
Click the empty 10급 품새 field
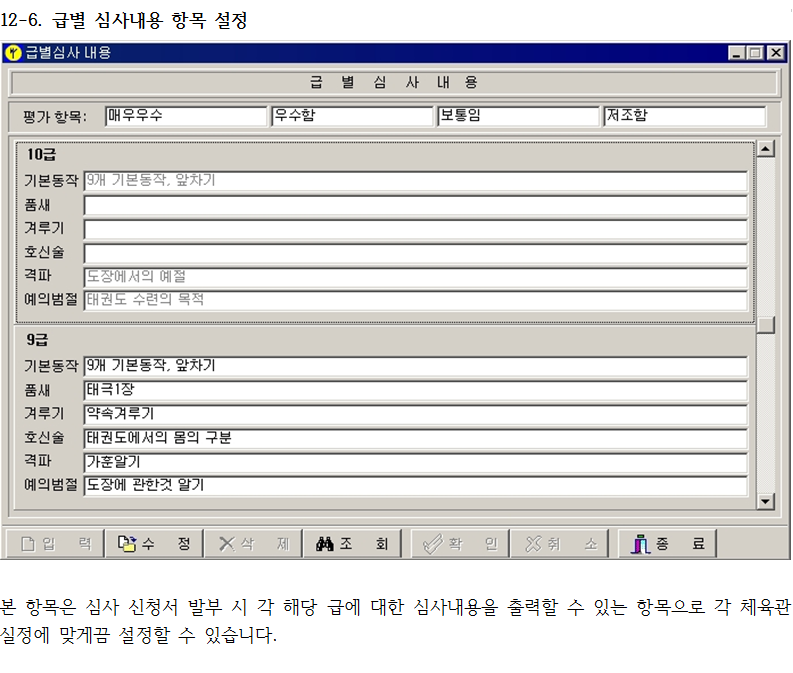click(415, 206)
